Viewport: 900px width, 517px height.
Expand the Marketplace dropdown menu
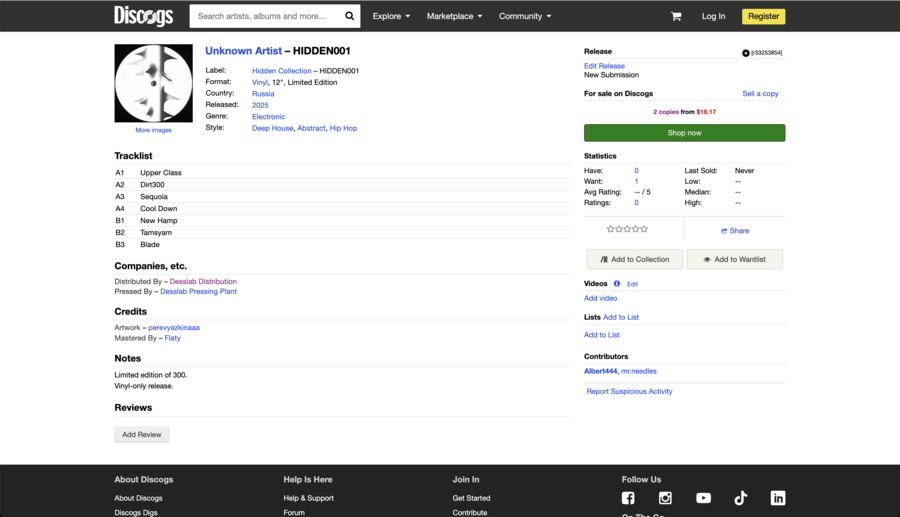point(454,16)
